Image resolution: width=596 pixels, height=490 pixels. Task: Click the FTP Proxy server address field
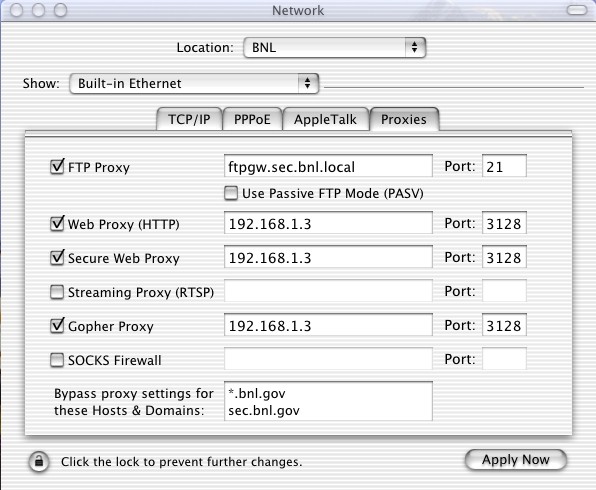pos(328,166)
